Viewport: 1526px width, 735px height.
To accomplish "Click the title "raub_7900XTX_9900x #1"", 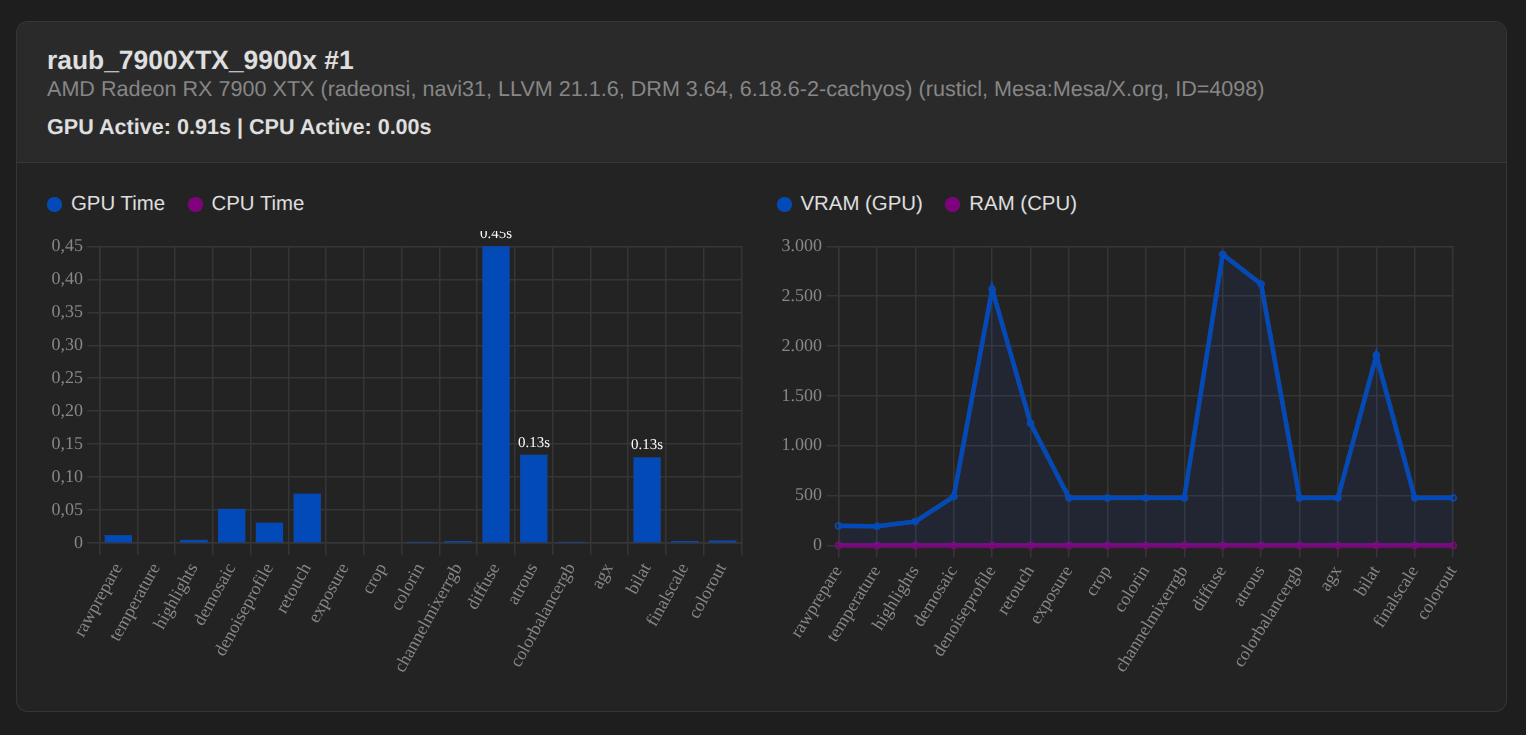I will pyautogui.click(x=200, y=60).
